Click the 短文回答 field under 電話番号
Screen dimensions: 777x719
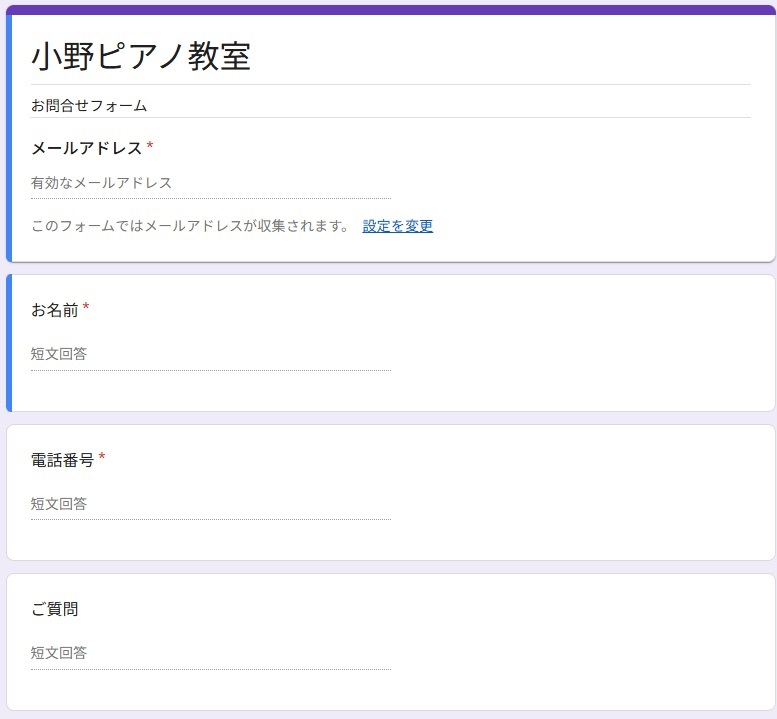(210, 504)
